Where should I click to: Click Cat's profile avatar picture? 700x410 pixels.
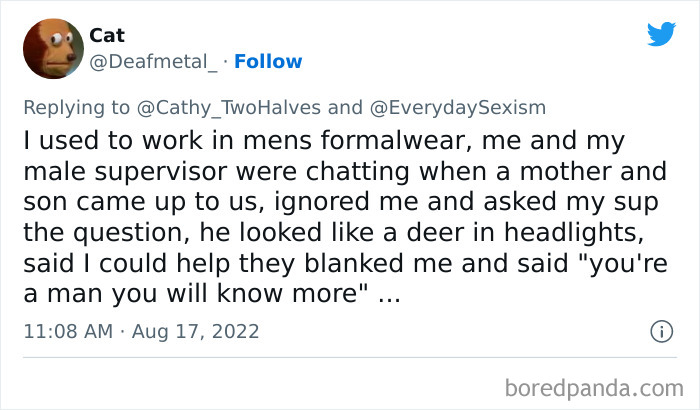click(x=53, y=47)
